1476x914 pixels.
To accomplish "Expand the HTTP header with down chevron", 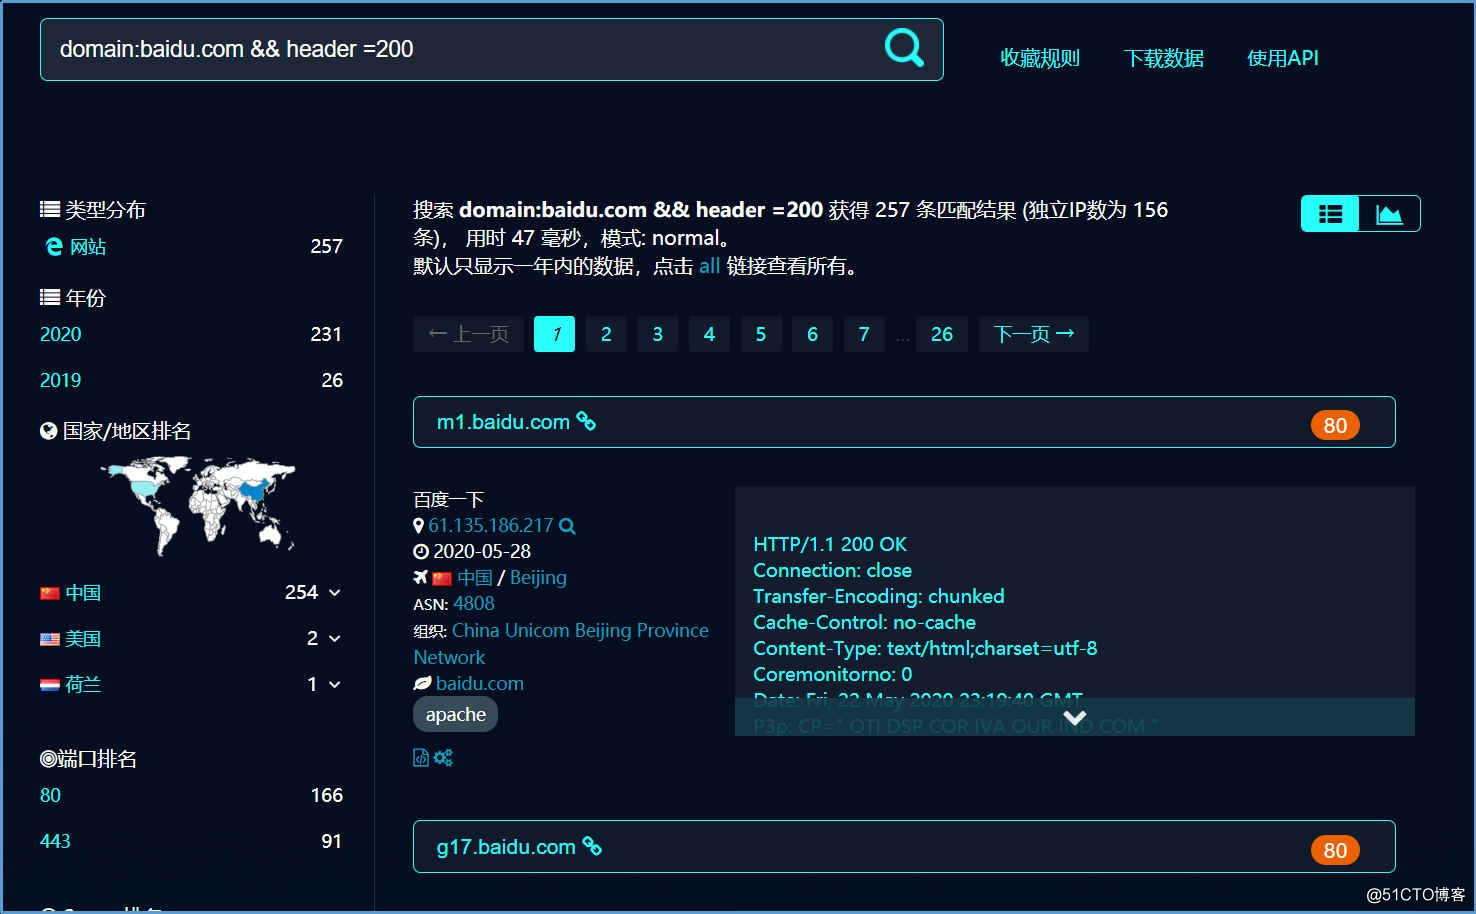I will click(x=1075, y=717).
